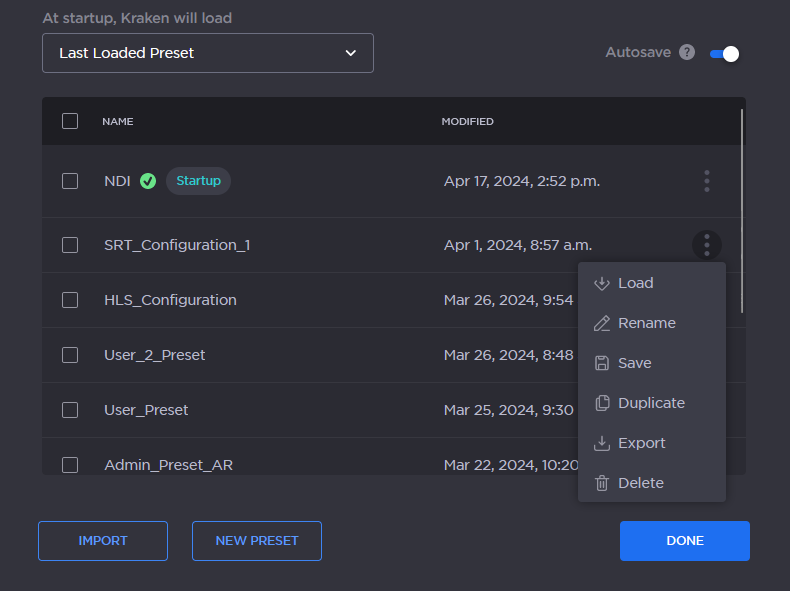790x591 pixels.
Task: Click the three-dot menu icon for SRT_Configuration_1
Action: coord(707,245)
